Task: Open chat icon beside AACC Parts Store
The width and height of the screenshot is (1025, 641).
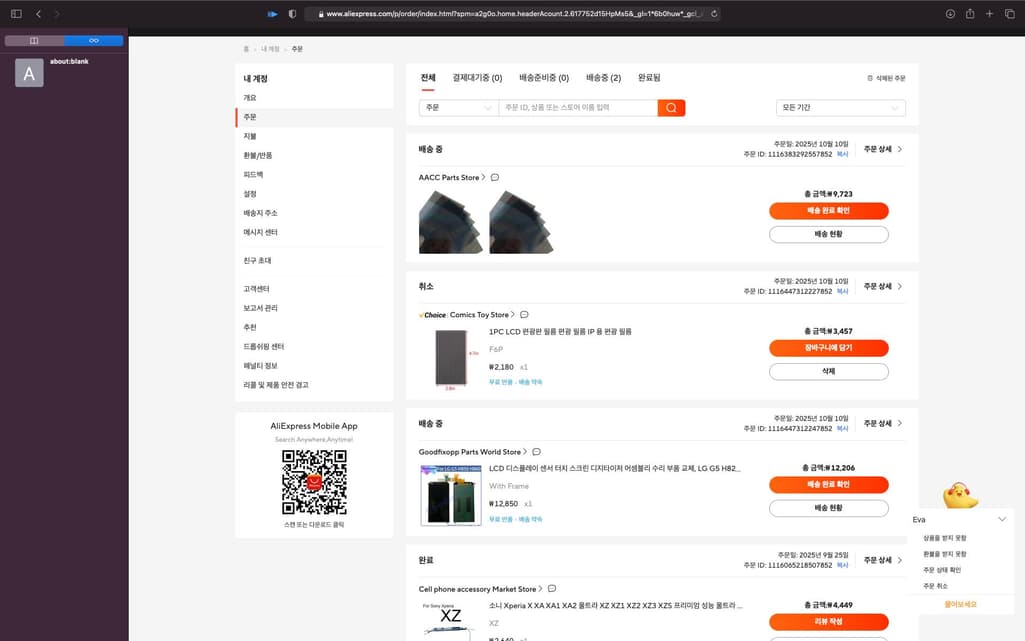Action: 495,178
